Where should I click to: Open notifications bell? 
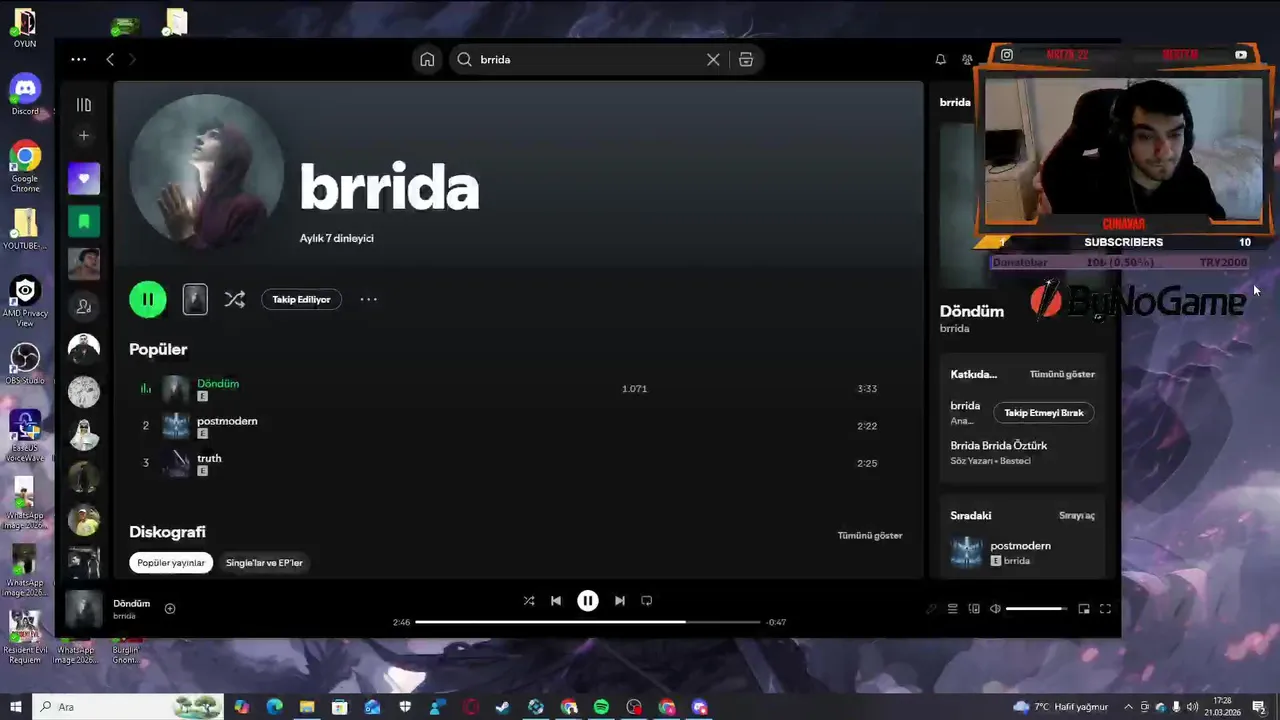[940, 59]
